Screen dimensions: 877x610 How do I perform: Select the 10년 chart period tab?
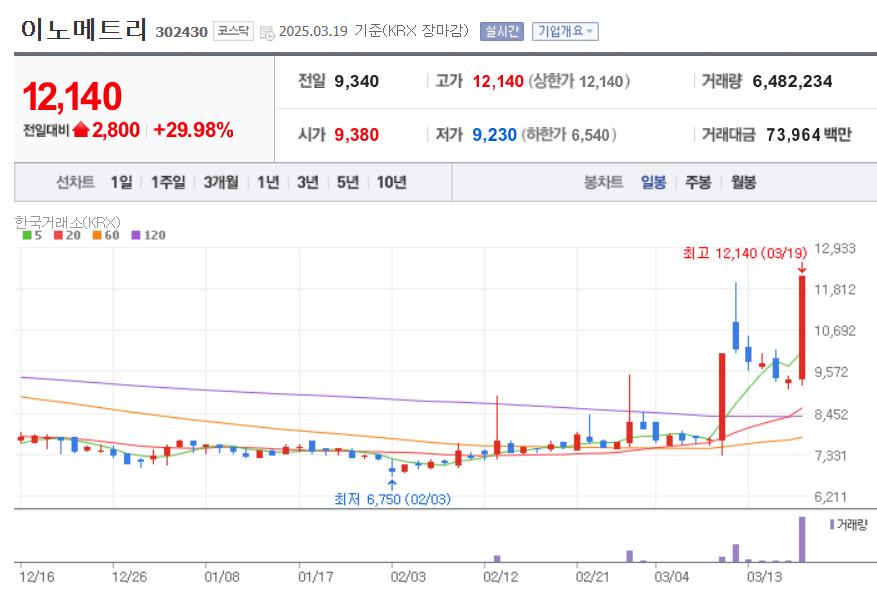point(392,182)
